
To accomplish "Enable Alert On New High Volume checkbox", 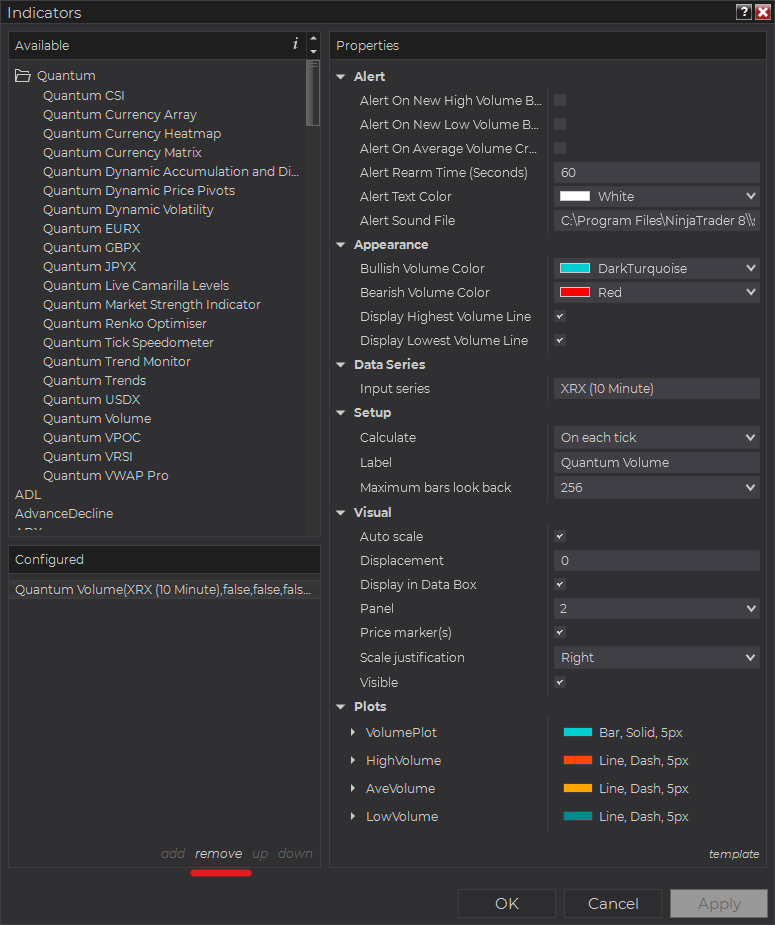I will pyautogui.click(x=560, y=100).
